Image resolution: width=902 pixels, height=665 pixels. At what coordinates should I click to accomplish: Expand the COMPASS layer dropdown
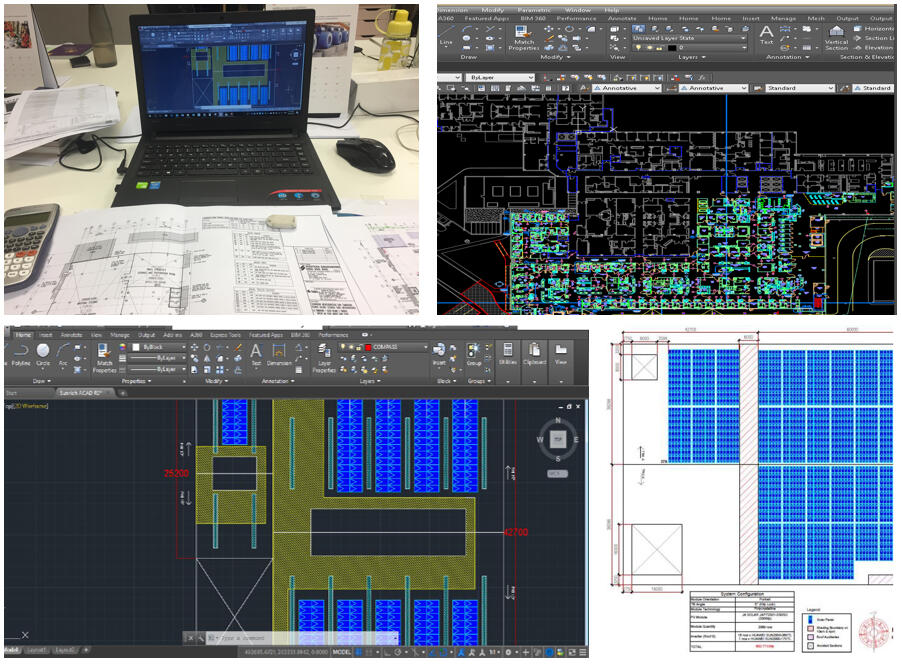tap(424, 347)
